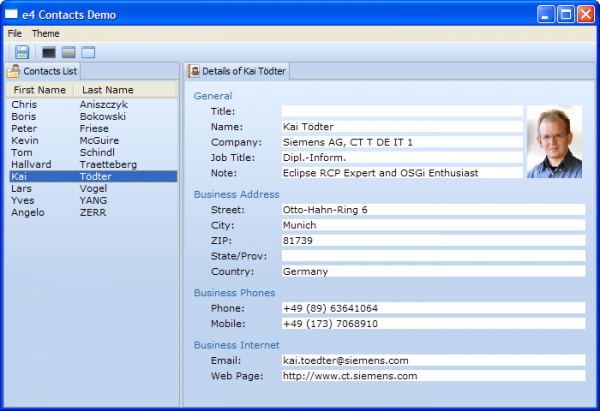Viewport: 600px width, 411px height.
Task: Open the File menu
Action: (x=15, y=34)
